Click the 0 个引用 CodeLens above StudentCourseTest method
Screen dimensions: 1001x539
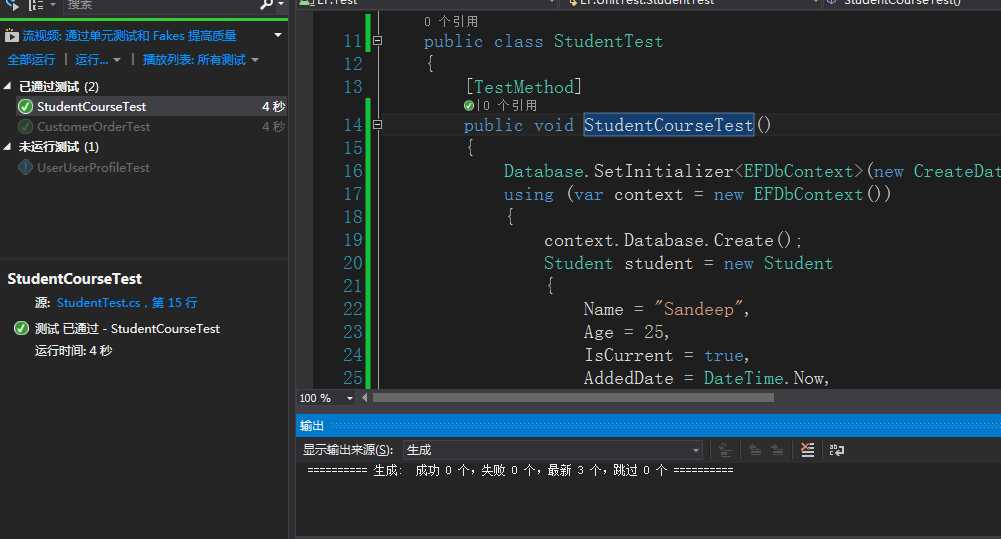coord(509,105)
